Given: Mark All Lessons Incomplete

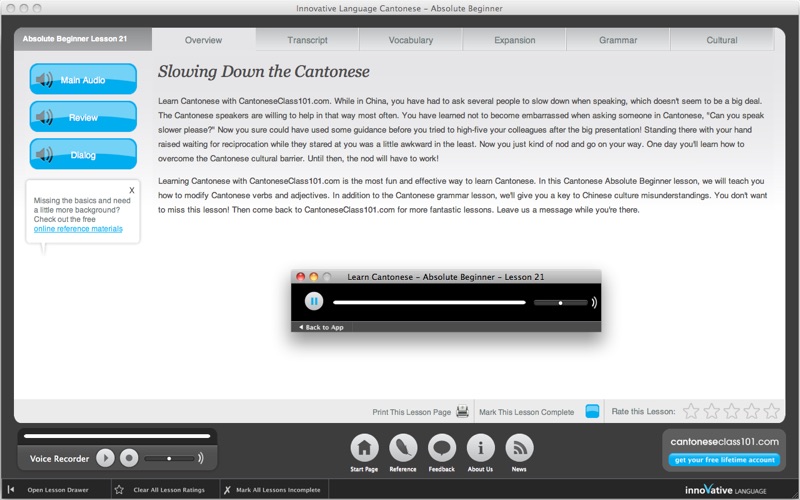Looking at the screenshot, I should pyautogui.click(x=278, y=490).
